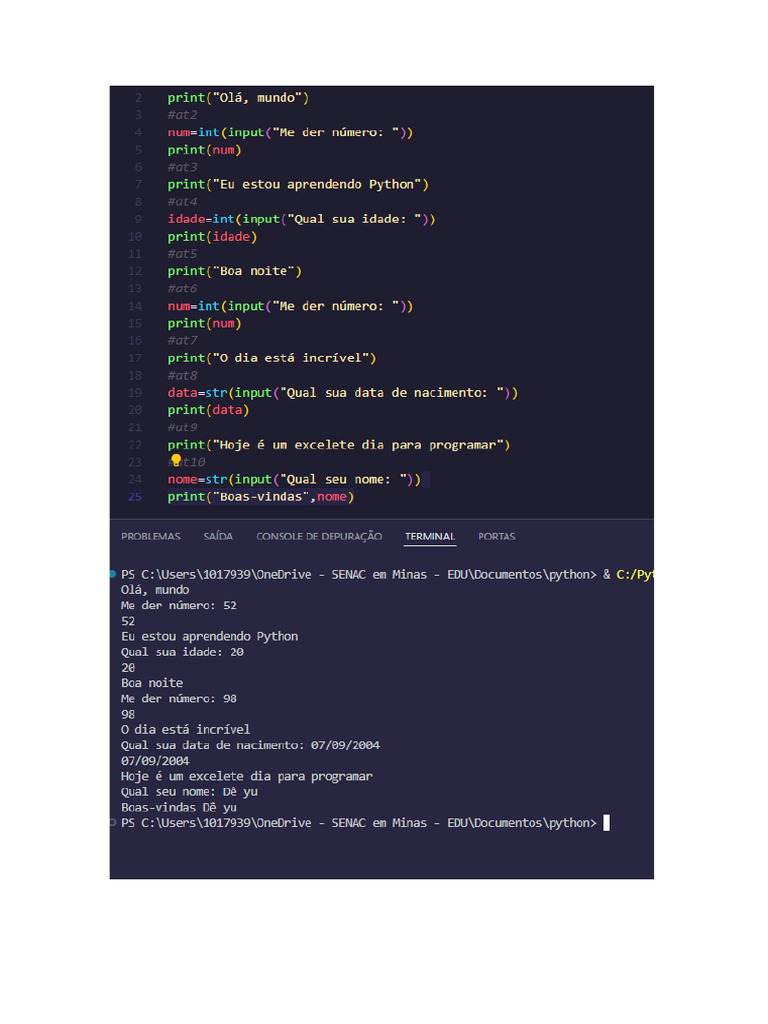Screen dimensions: 768x1024
Task: Click the lightbulb quick-fix icon
Action: pos(176,460)
